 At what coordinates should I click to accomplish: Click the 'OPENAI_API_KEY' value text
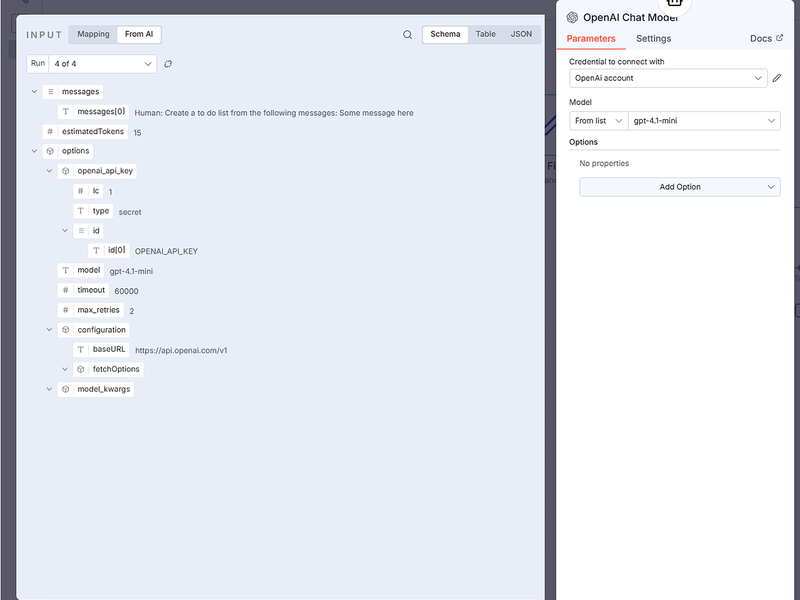click(x=166, y=252)
